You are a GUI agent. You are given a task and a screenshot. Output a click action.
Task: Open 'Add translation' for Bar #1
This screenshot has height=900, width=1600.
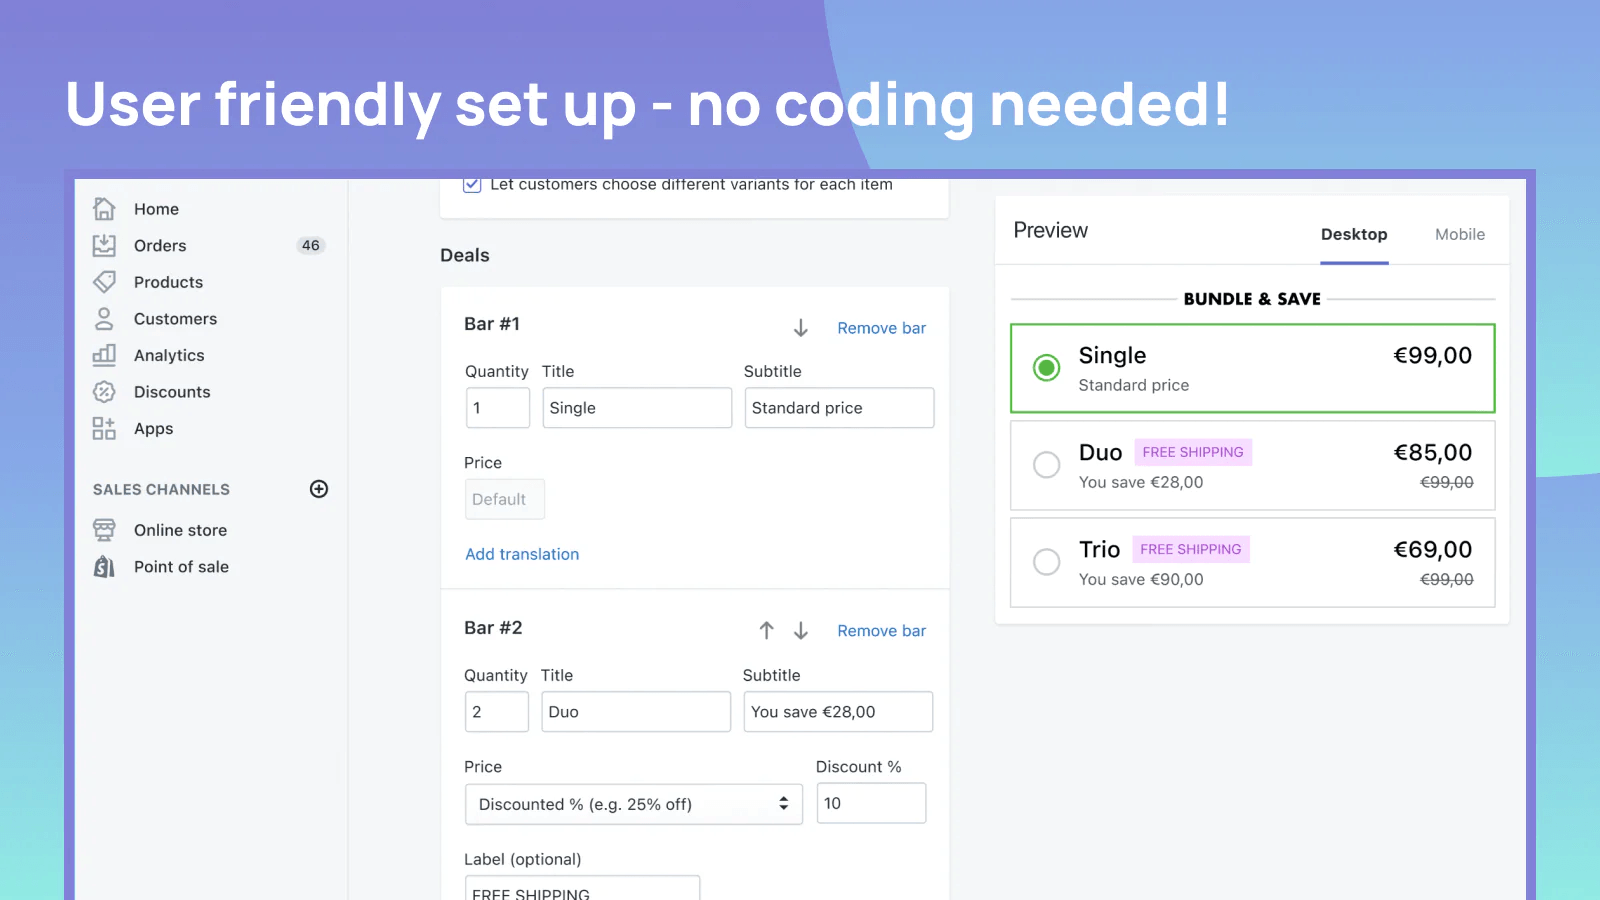point(522,553)
